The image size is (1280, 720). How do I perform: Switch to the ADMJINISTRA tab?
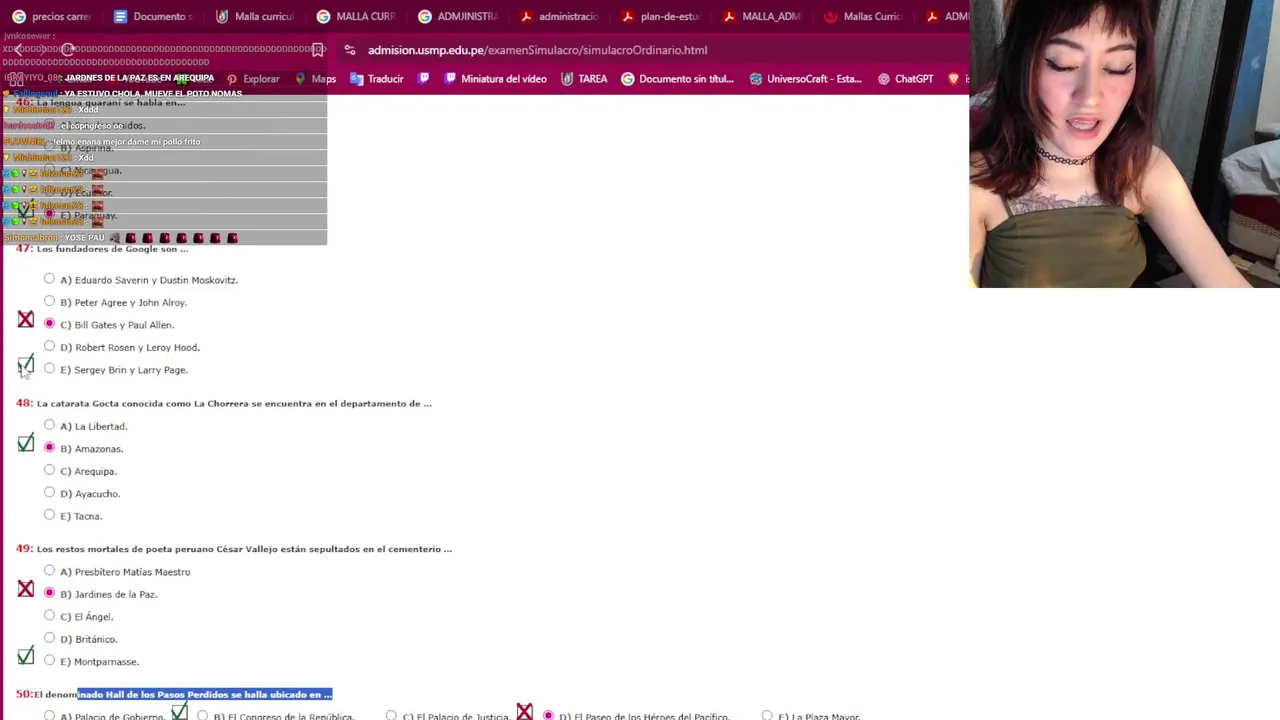pos(458,16)
